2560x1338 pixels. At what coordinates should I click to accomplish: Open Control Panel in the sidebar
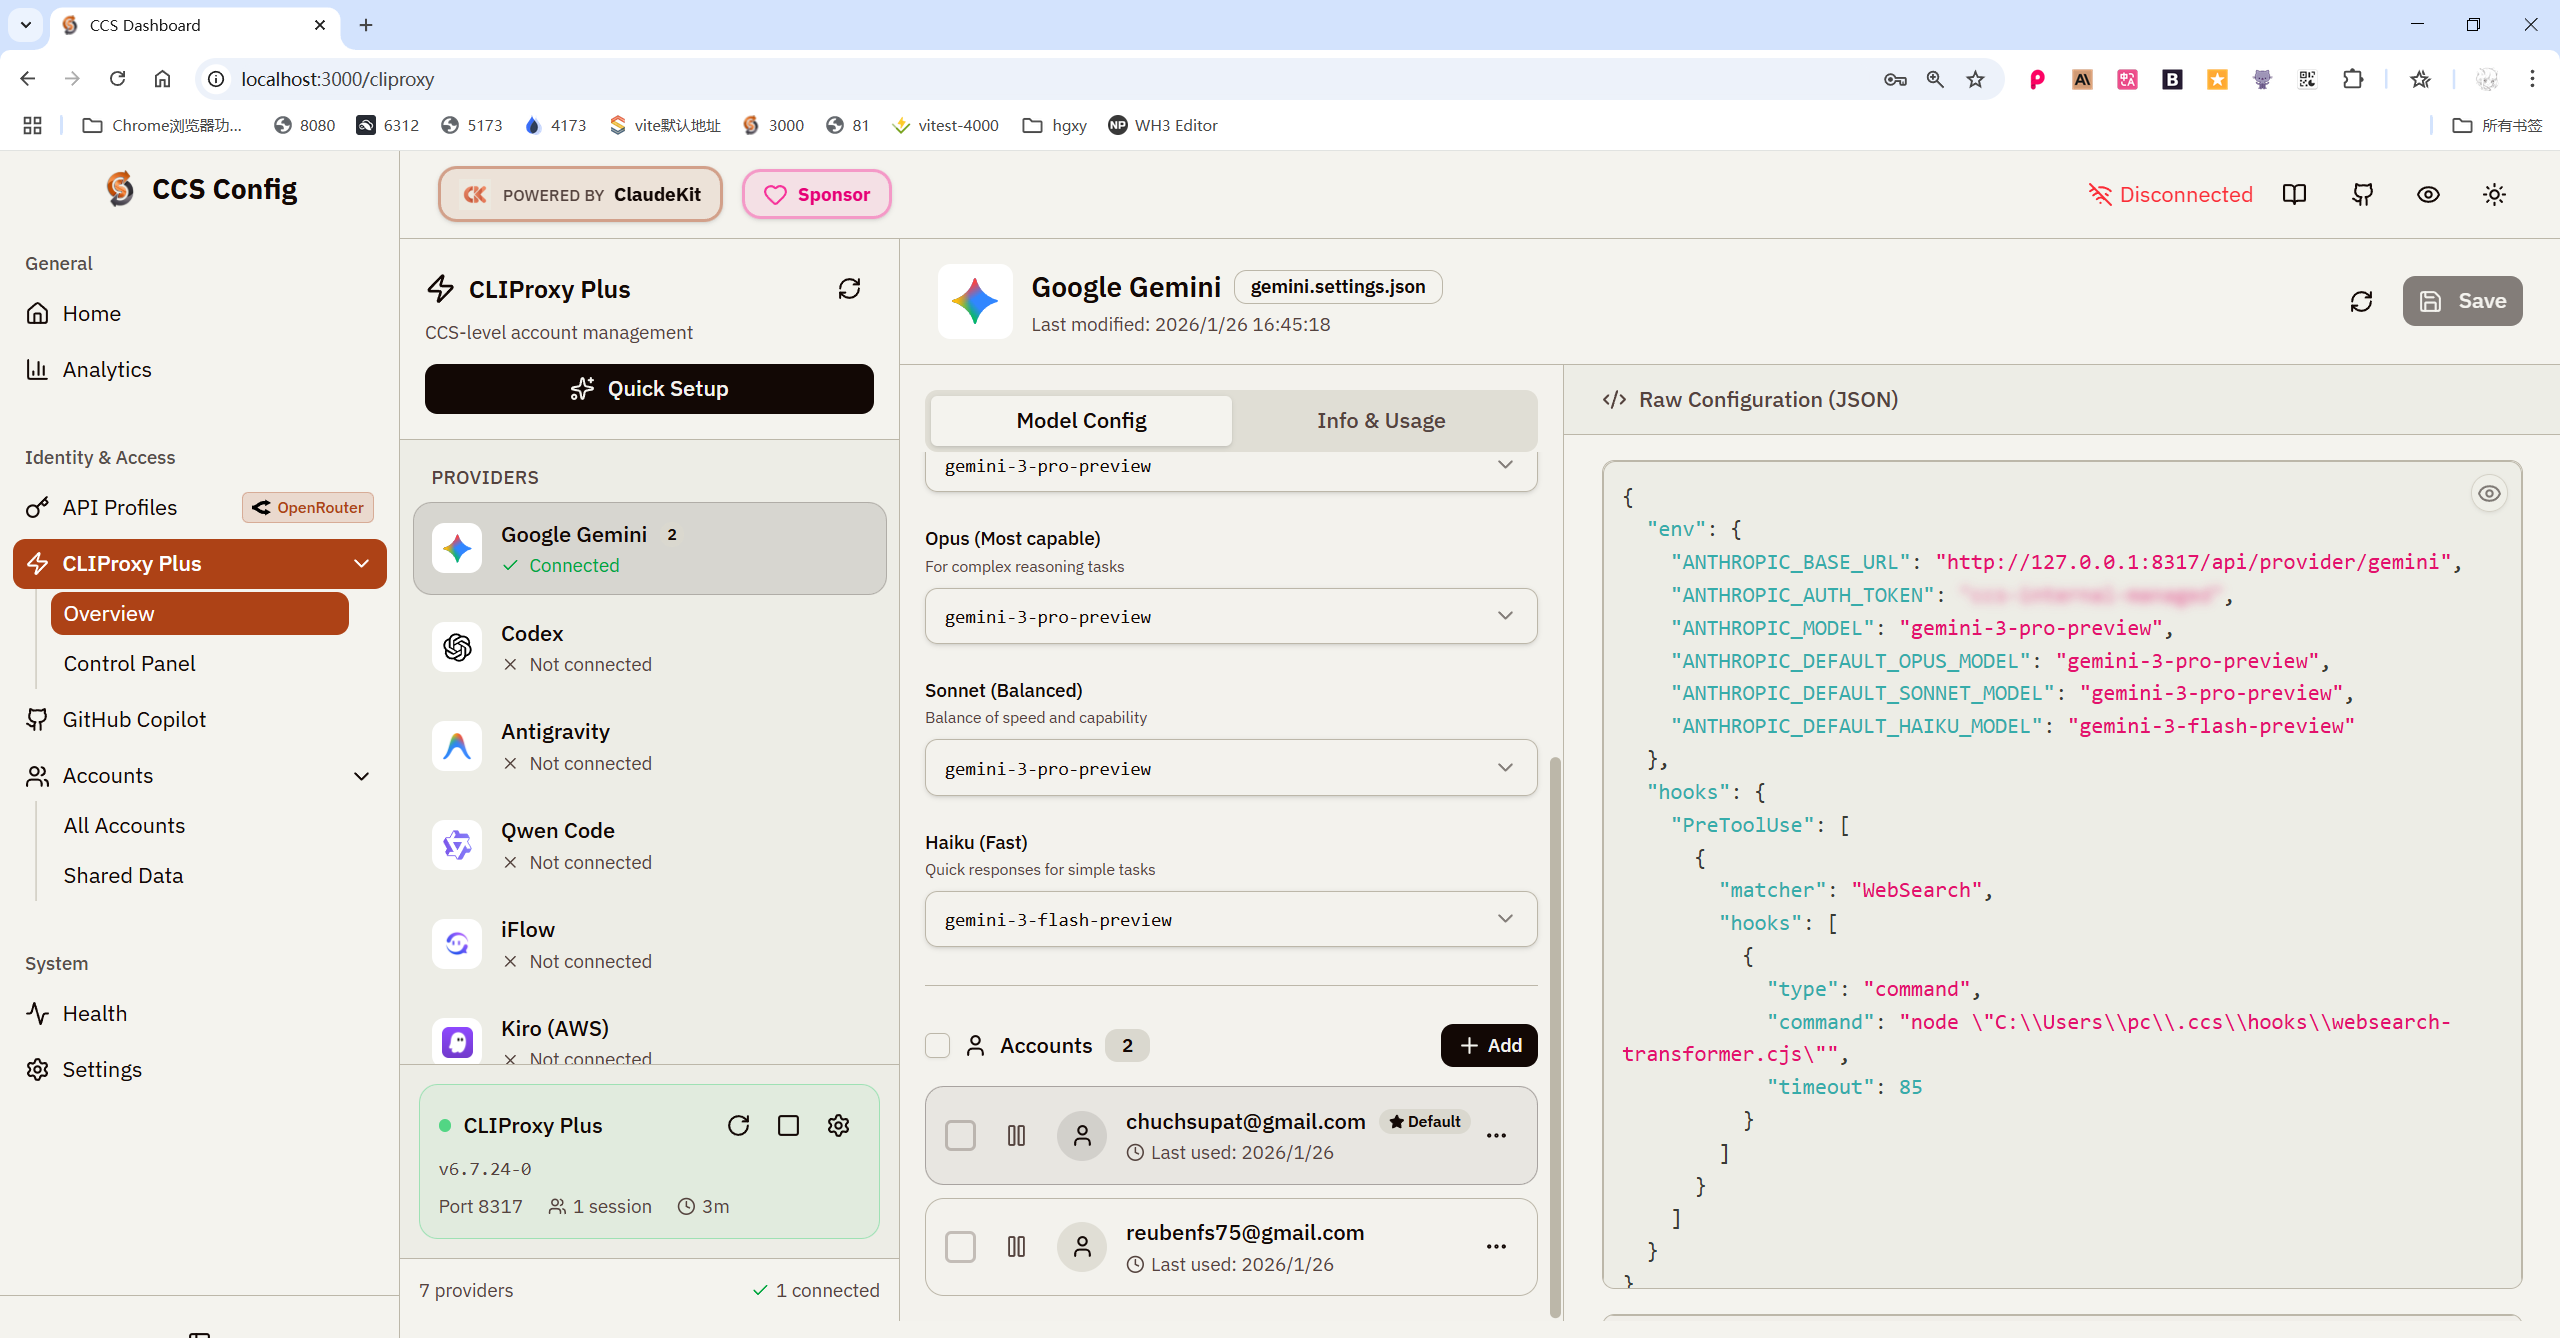(129, 664)
